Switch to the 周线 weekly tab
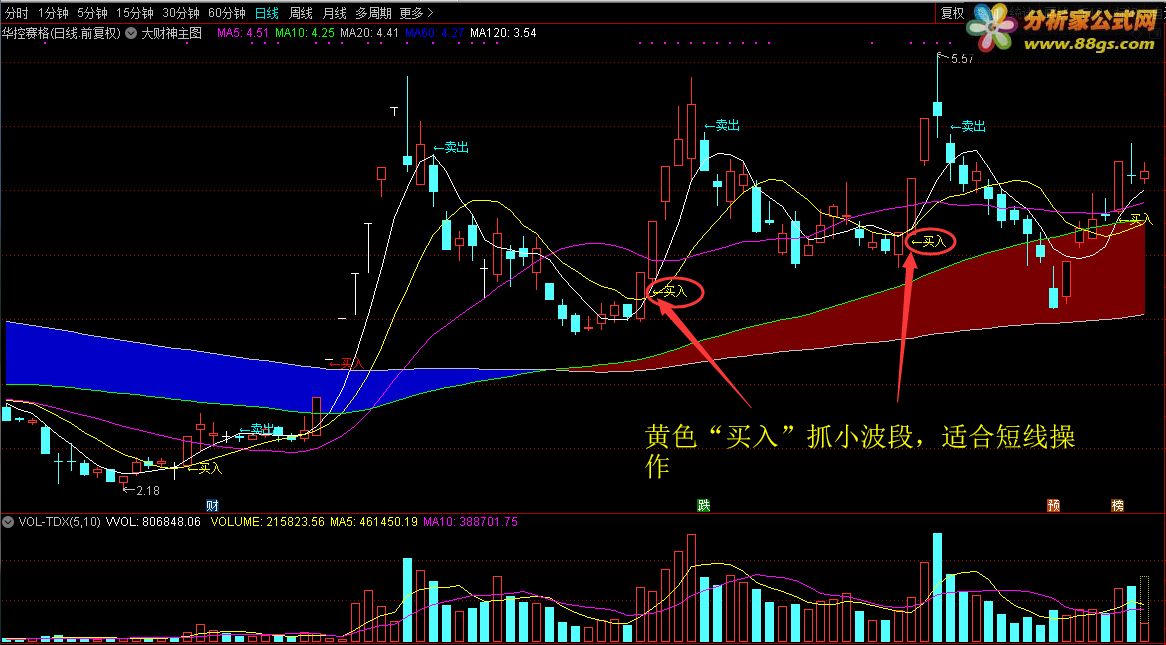Viewport: 1166px width, 645px height. [x=300, y=13]
